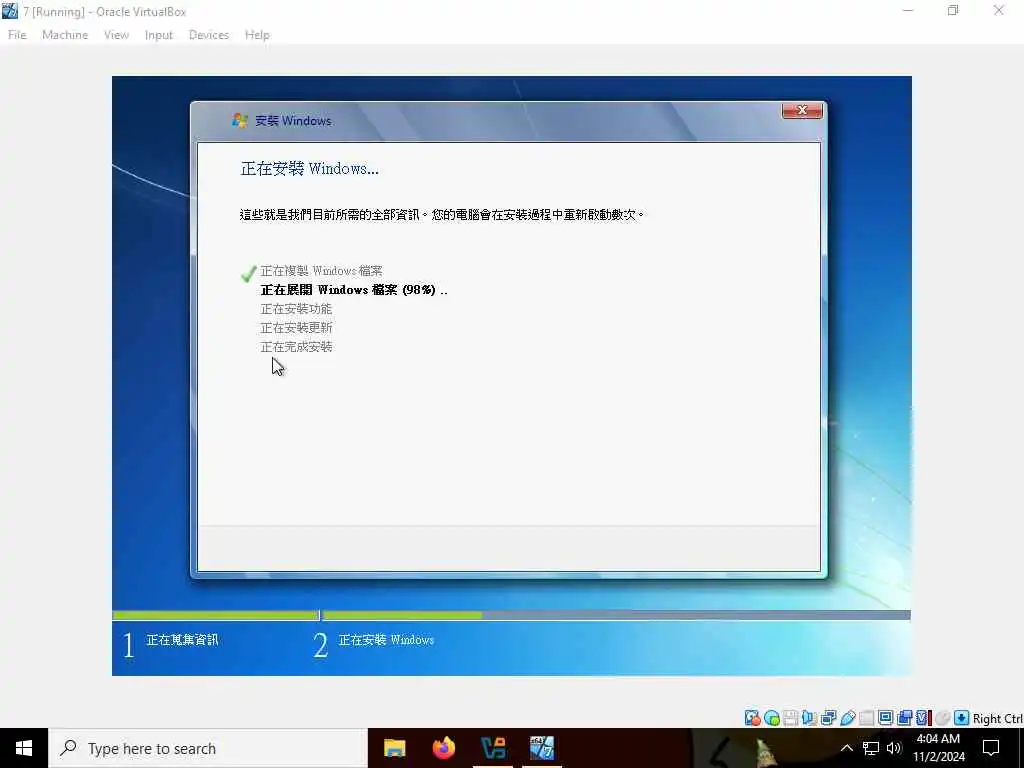1024x768 pixels.
Task: Close the 安裝 Windows setup dialog
Action: click(x=802, y=110)
